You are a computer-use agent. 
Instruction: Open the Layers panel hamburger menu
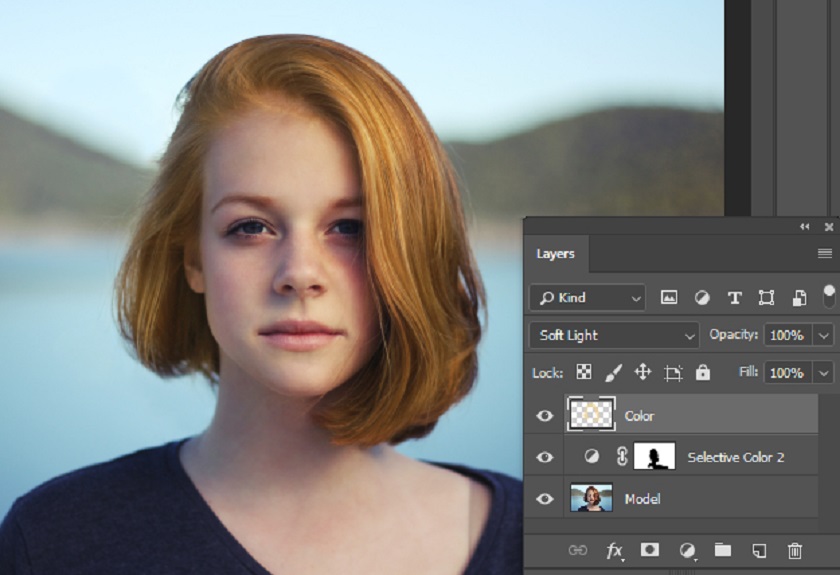point(825,254)
